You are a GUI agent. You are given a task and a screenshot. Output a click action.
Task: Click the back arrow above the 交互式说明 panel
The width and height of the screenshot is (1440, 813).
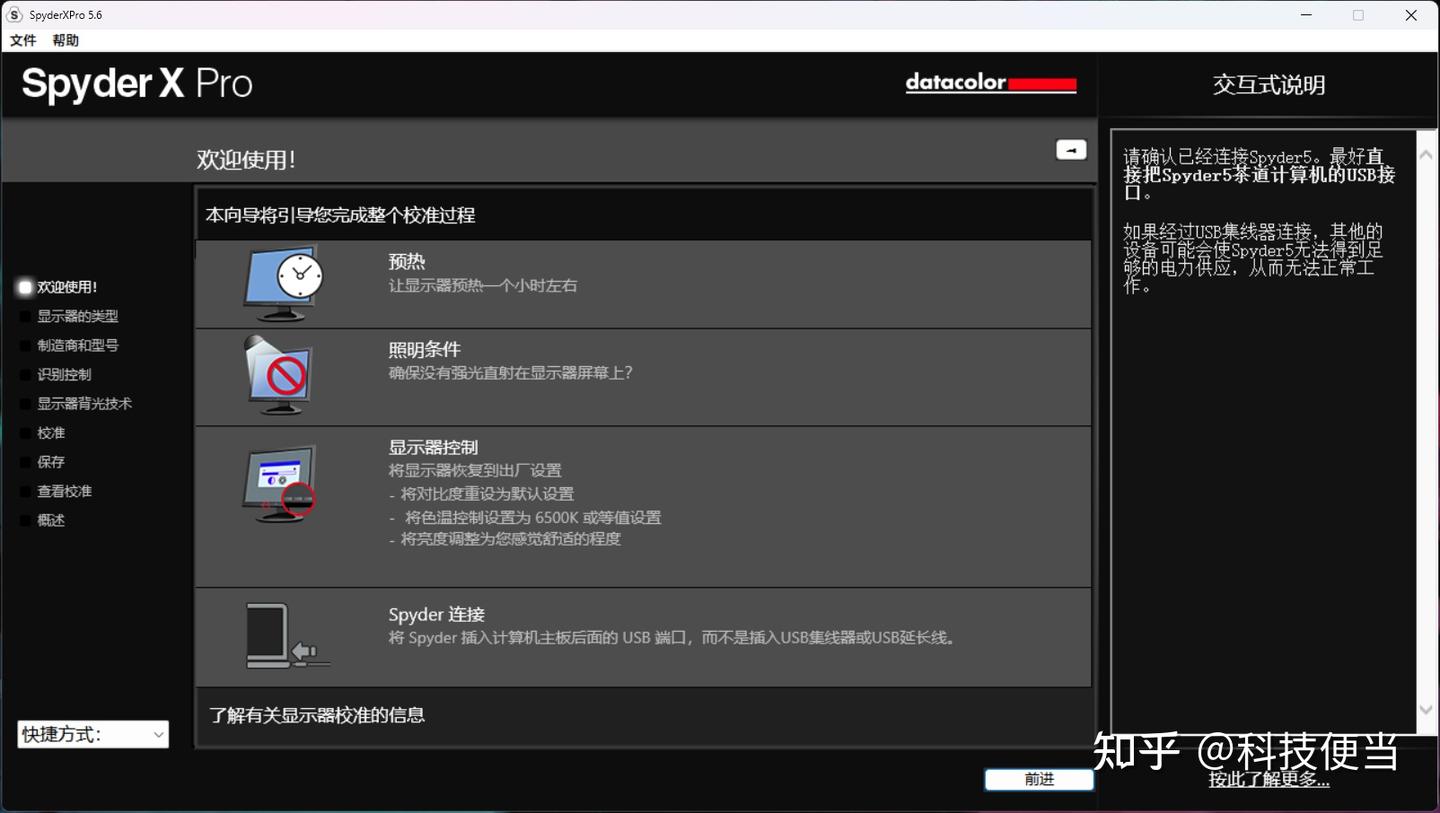pos(1070,148)
